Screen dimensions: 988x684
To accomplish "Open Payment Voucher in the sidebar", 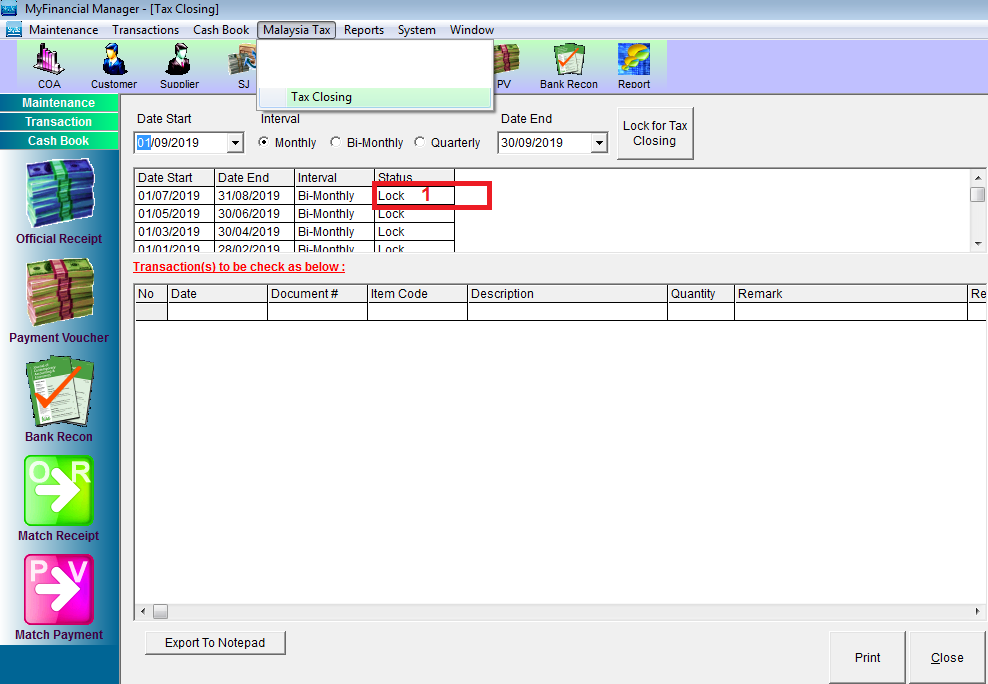I will pos(59,300).
